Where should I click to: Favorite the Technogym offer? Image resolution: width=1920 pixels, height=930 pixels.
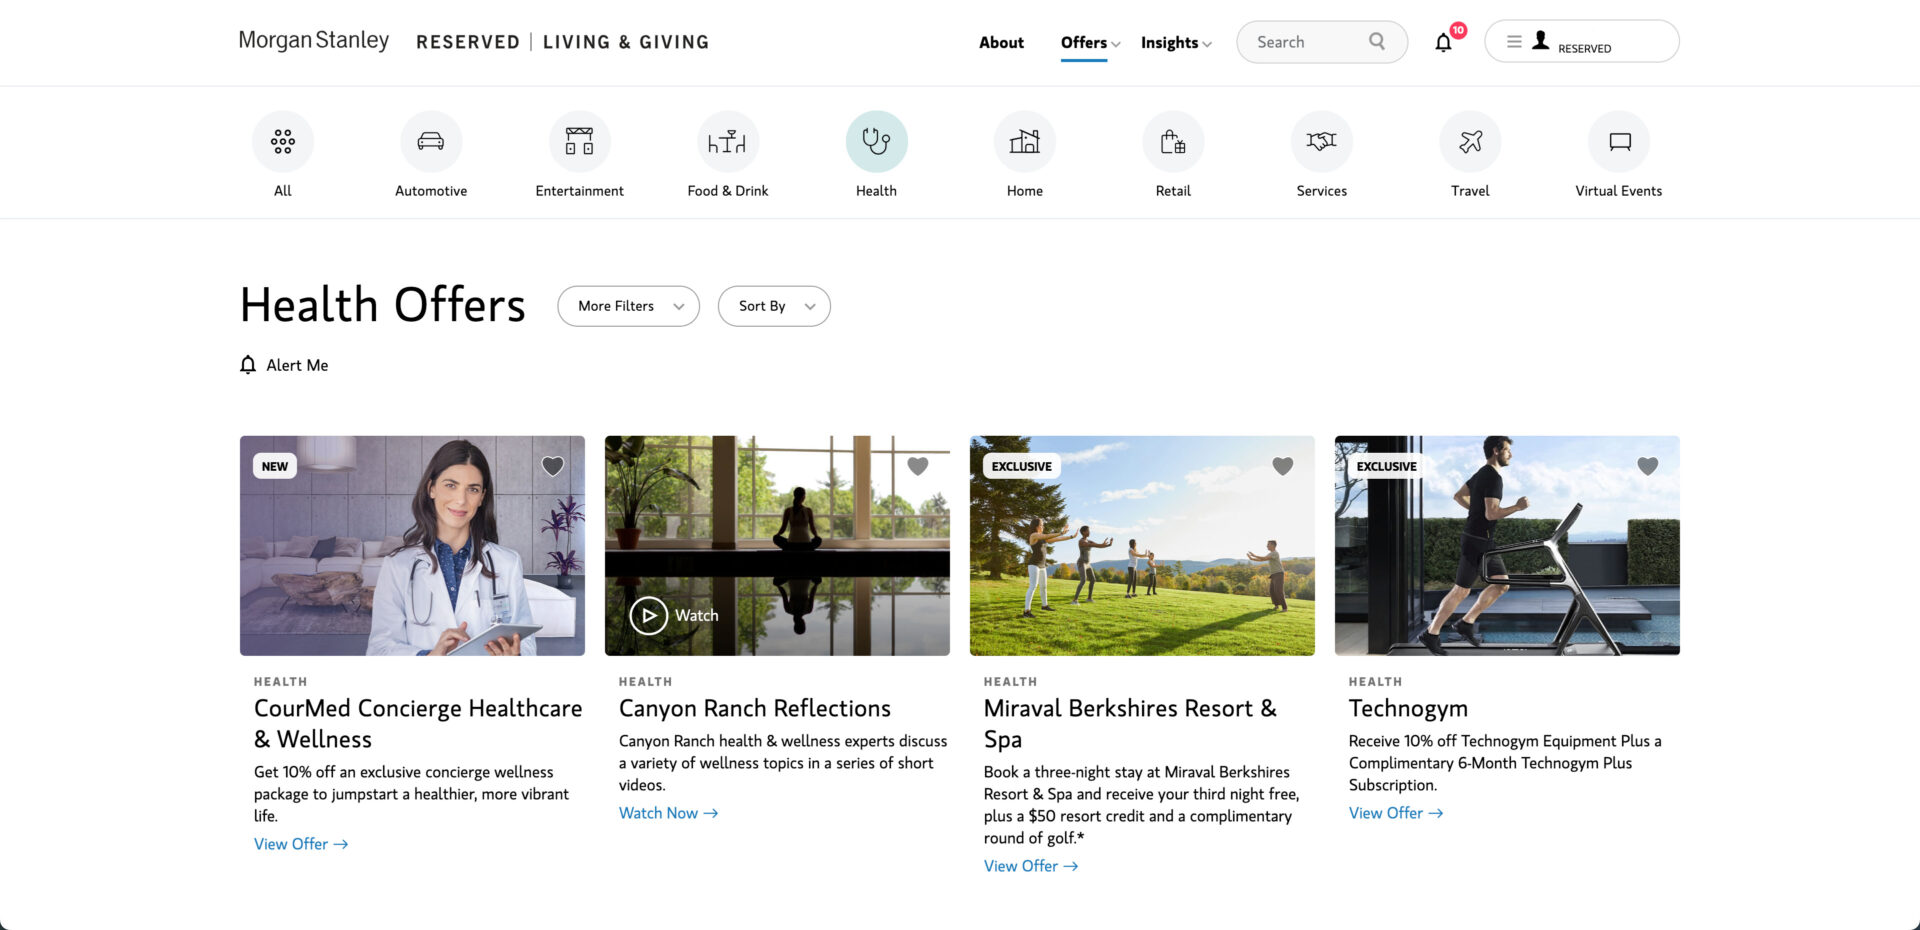point(1648,466)
